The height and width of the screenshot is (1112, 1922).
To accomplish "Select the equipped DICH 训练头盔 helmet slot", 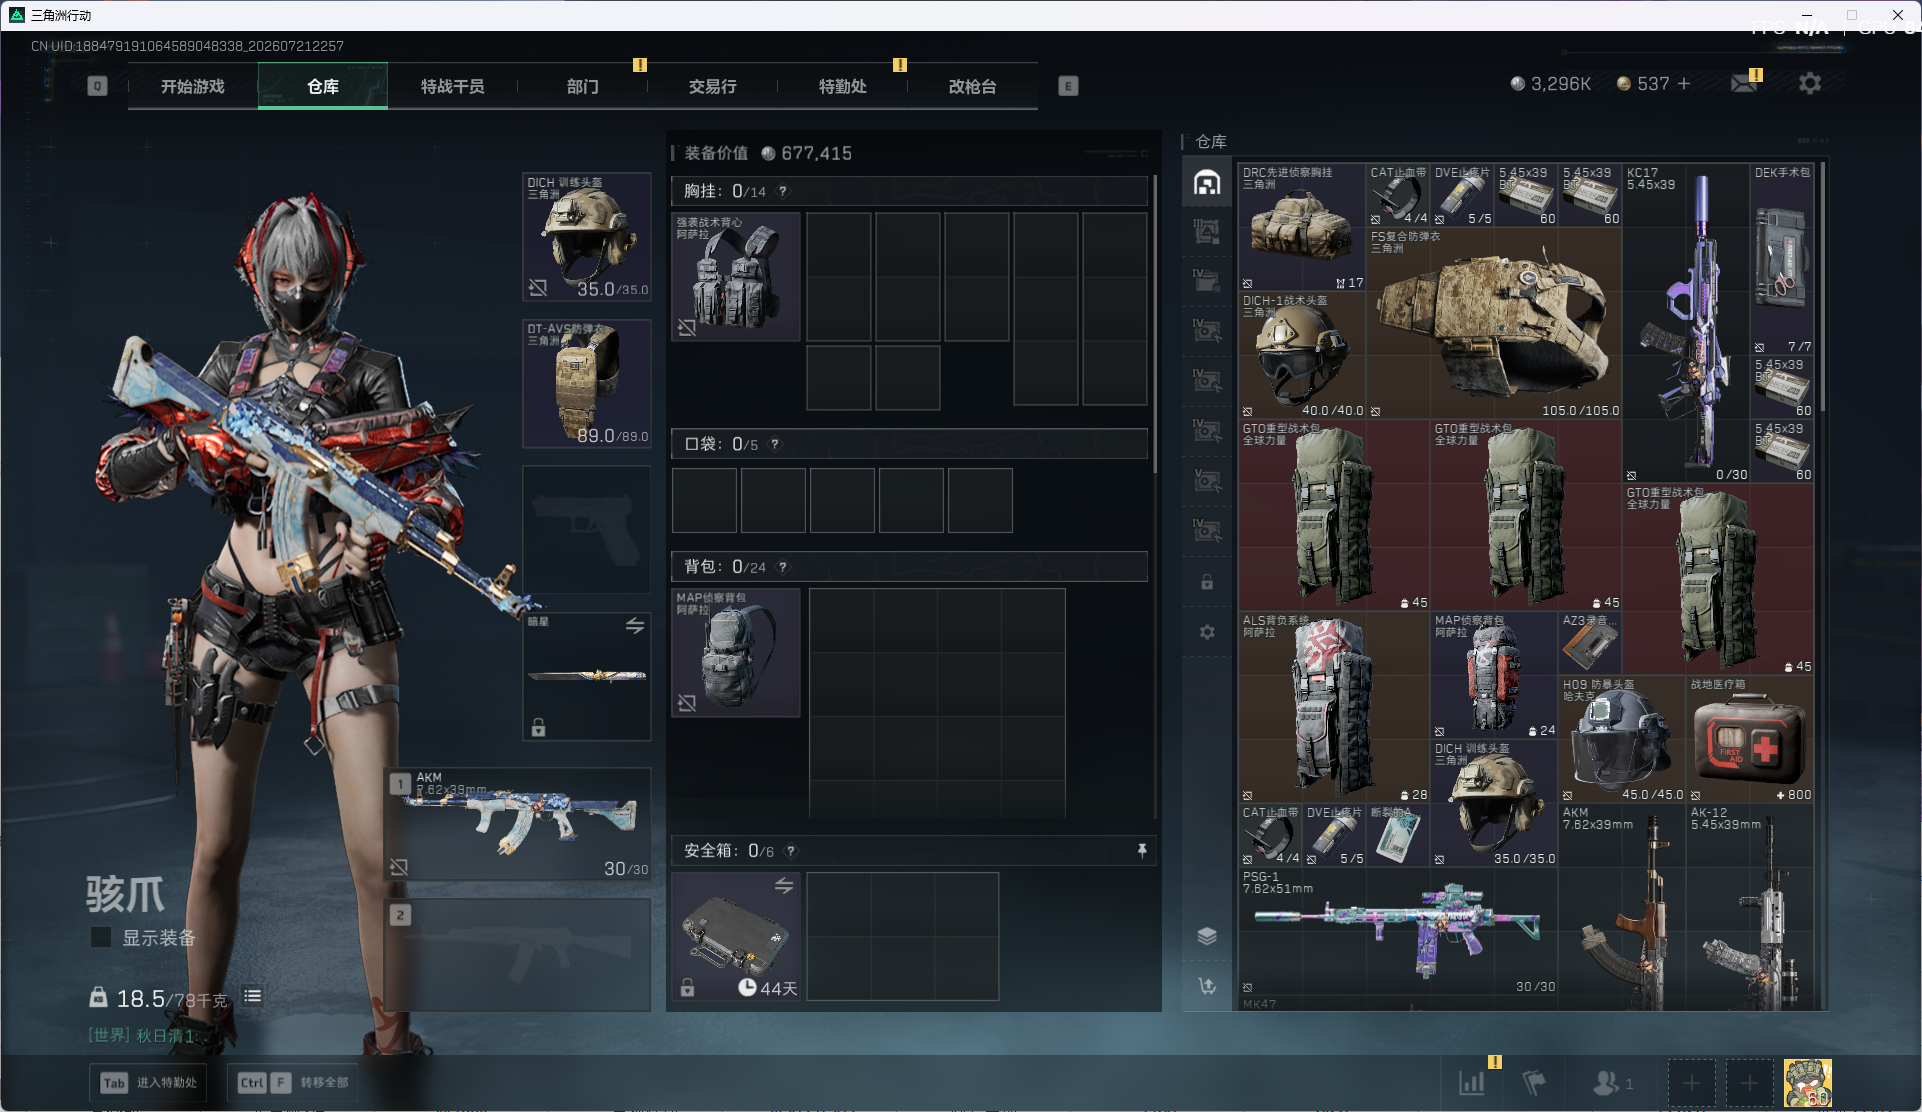I will pyautogui.click(x=587, y=237).
